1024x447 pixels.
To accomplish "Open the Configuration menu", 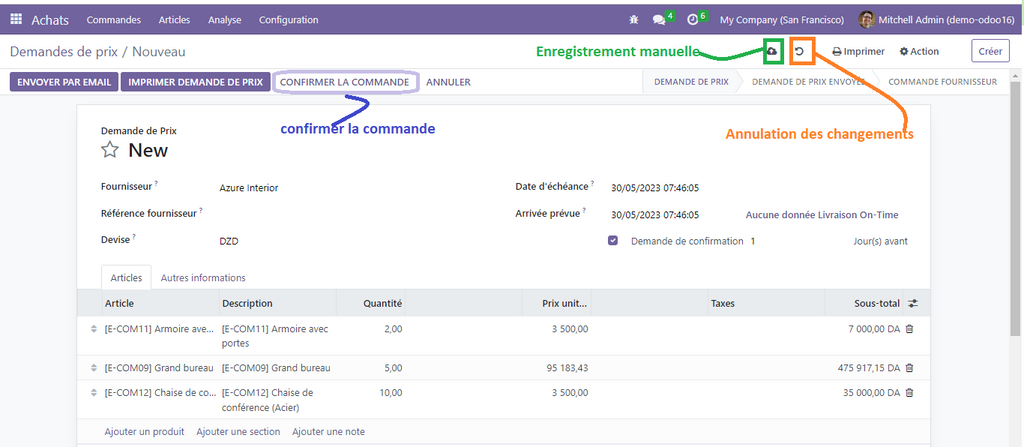I will 289,20.
